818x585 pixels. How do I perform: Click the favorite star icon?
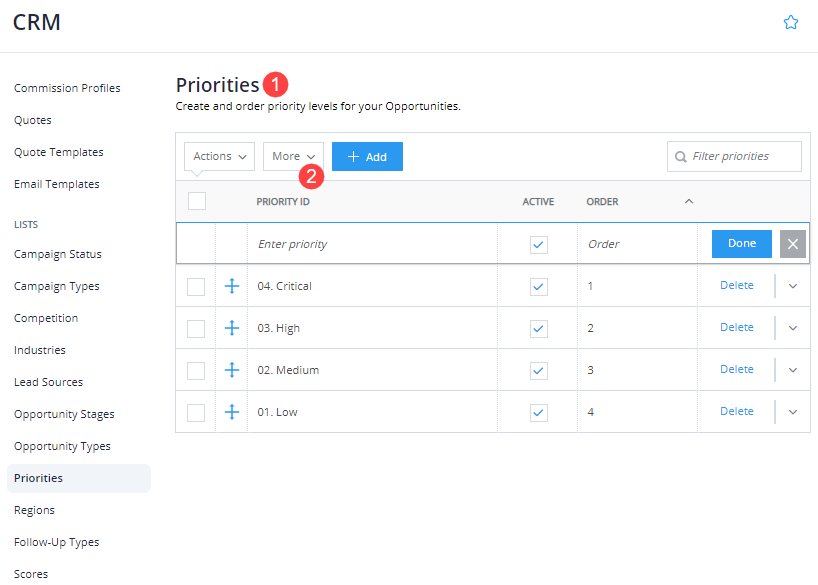click(x=790, y=22)
